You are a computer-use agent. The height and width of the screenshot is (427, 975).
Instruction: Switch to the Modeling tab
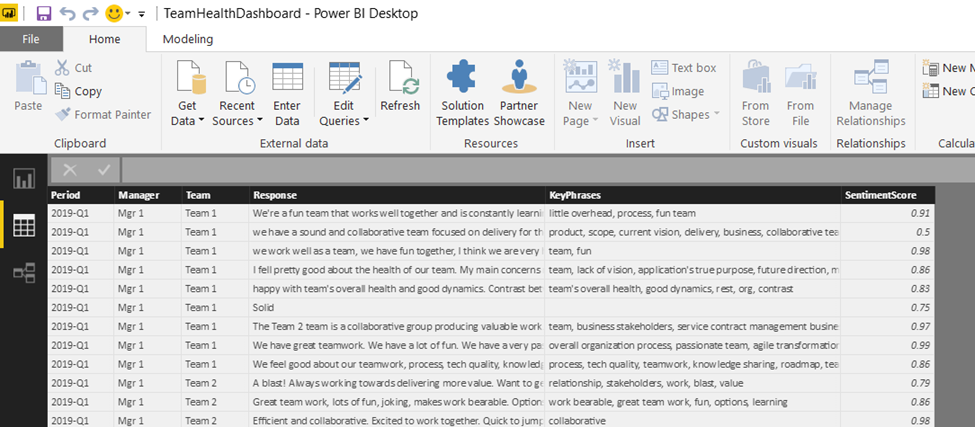coord(187,39)
